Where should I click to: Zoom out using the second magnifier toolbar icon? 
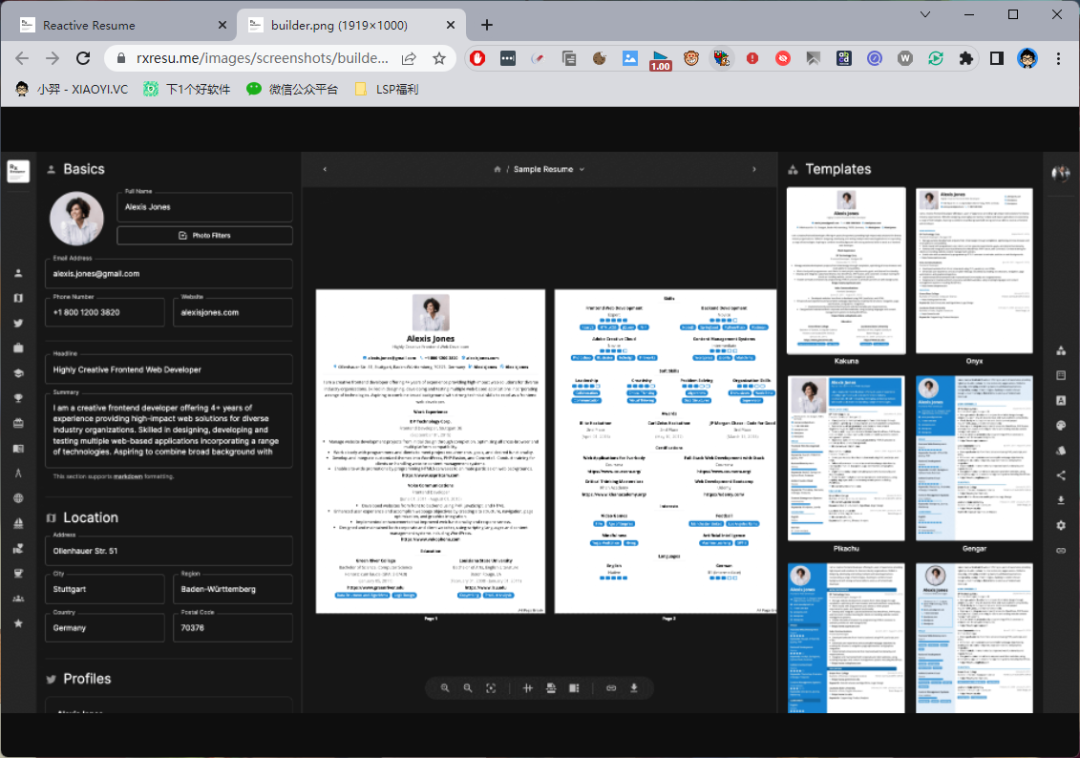pos(468,688)
